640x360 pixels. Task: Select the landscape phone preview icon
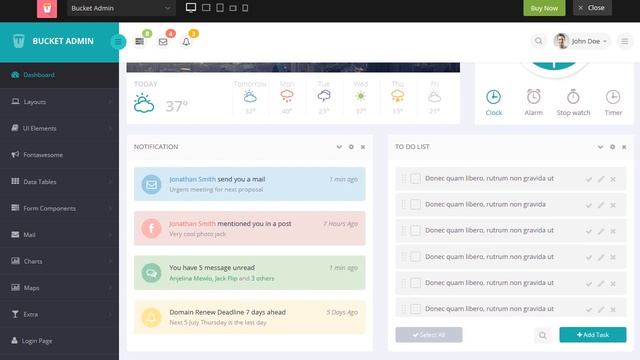coord(233,8)
